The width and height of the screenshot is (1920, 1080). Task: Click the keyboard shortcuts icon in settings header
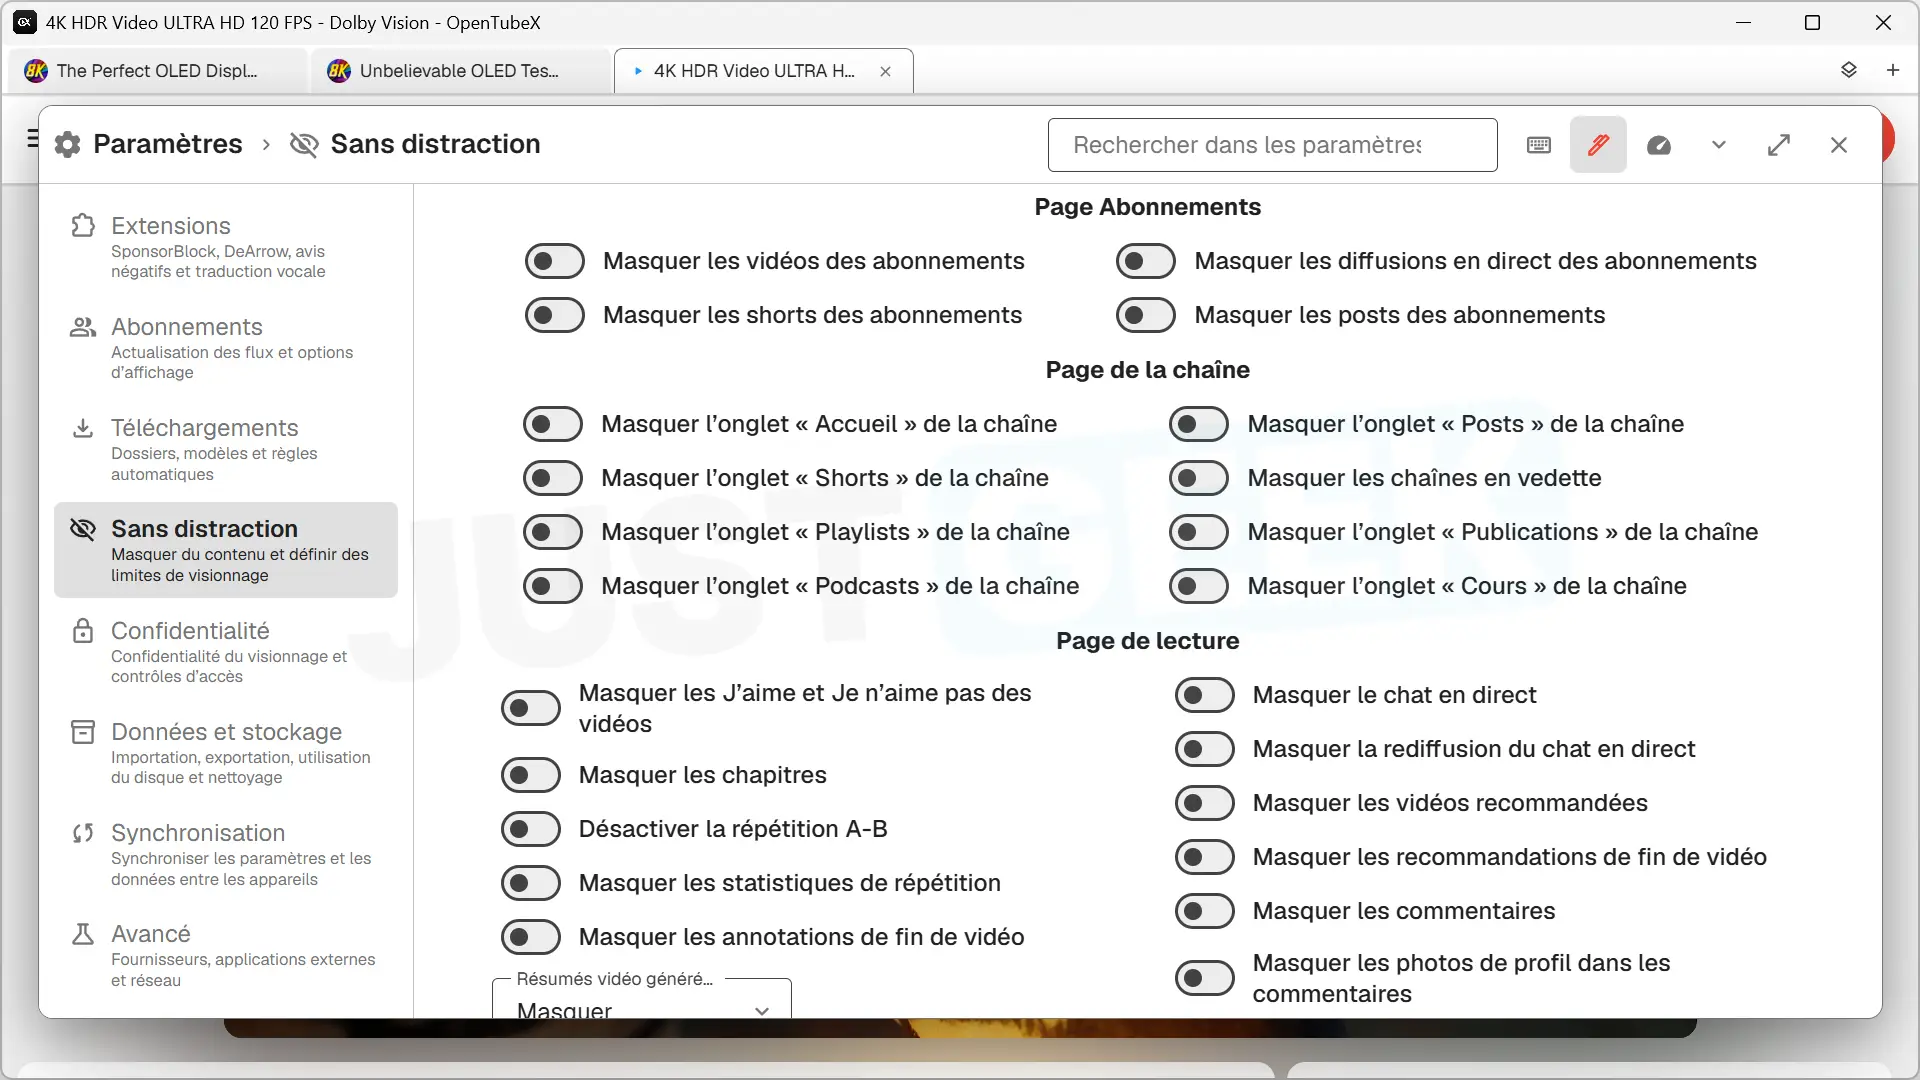click(1539, 145)
